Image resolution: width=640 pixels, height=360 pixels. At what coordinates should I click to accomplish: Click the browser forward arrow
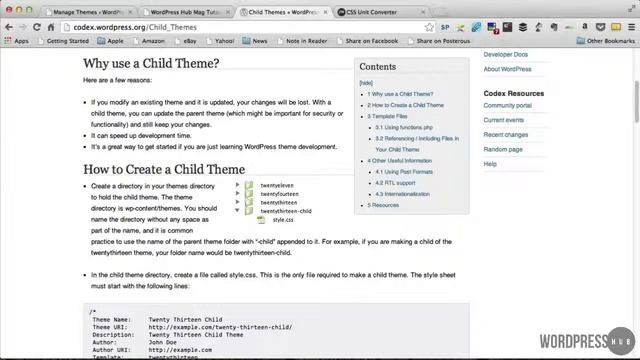click(x=22, y=27)
